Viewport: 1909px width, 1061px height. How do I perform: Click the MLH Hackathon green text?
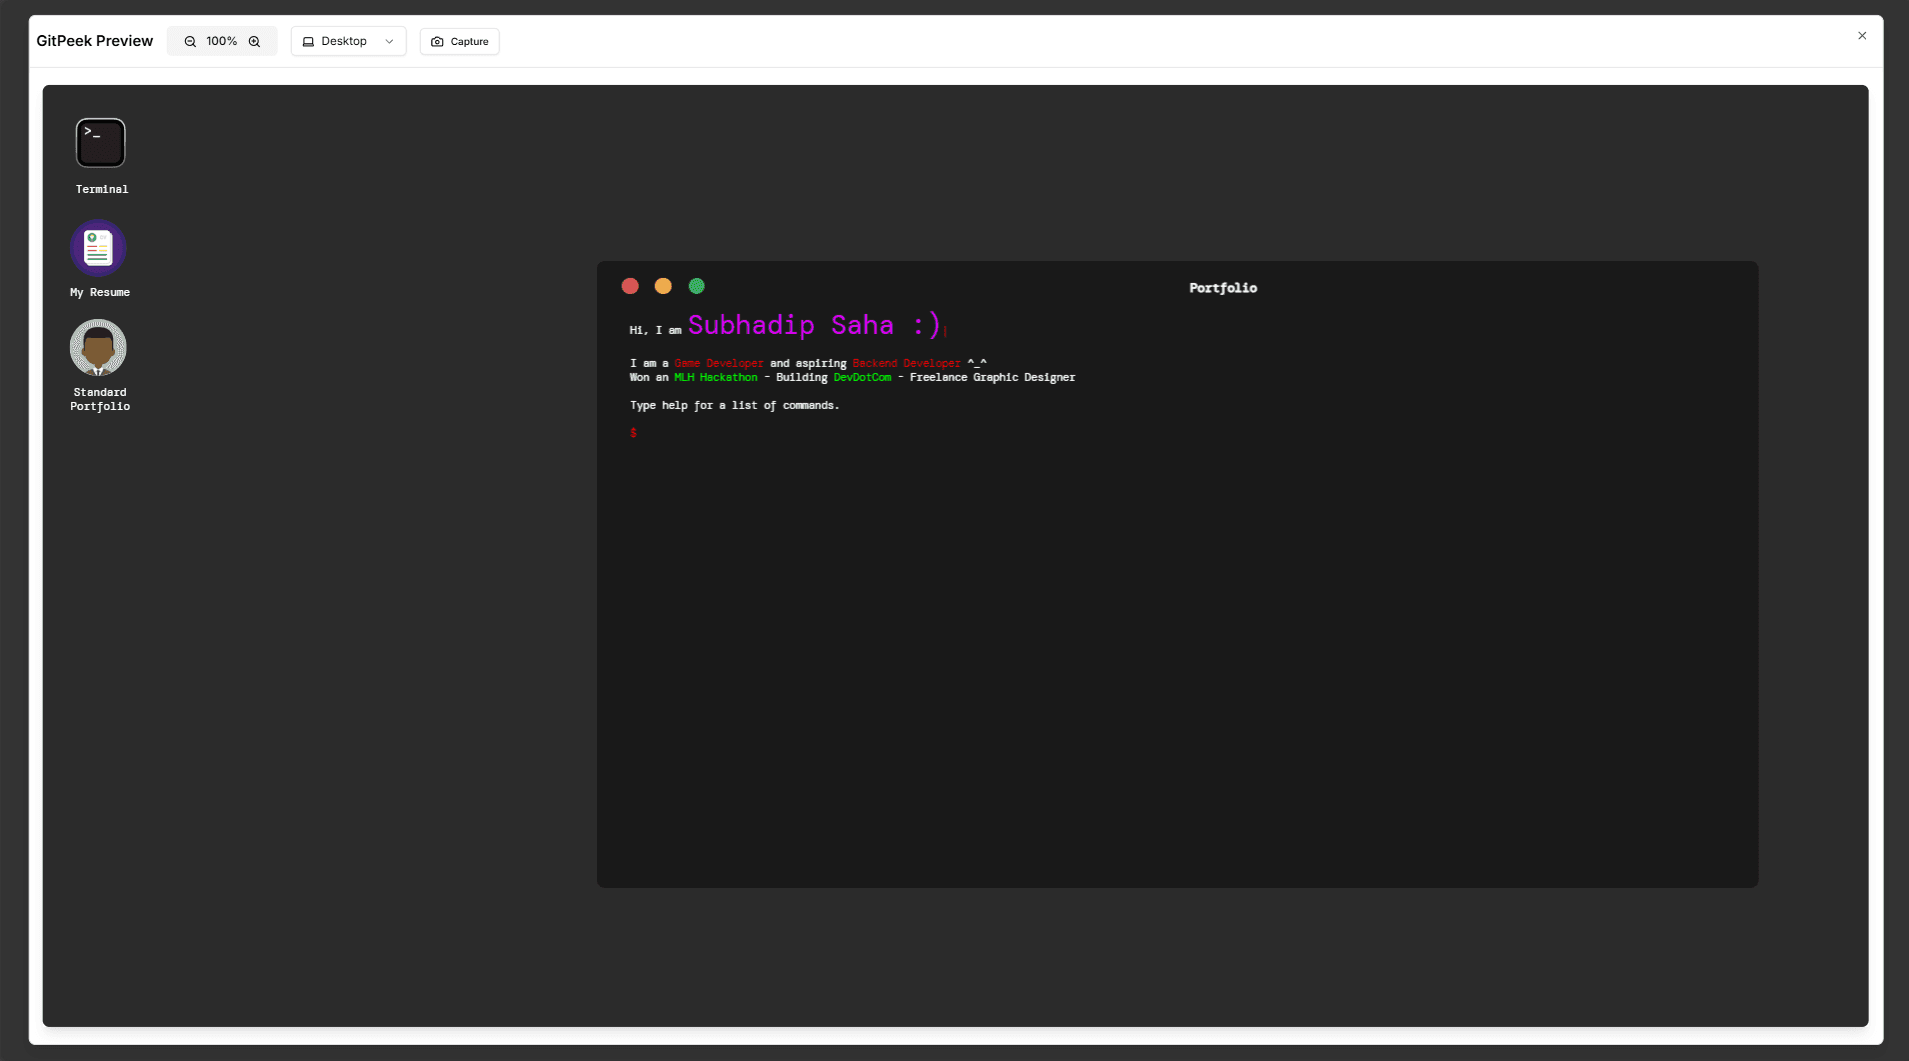[x=714, y=377]
